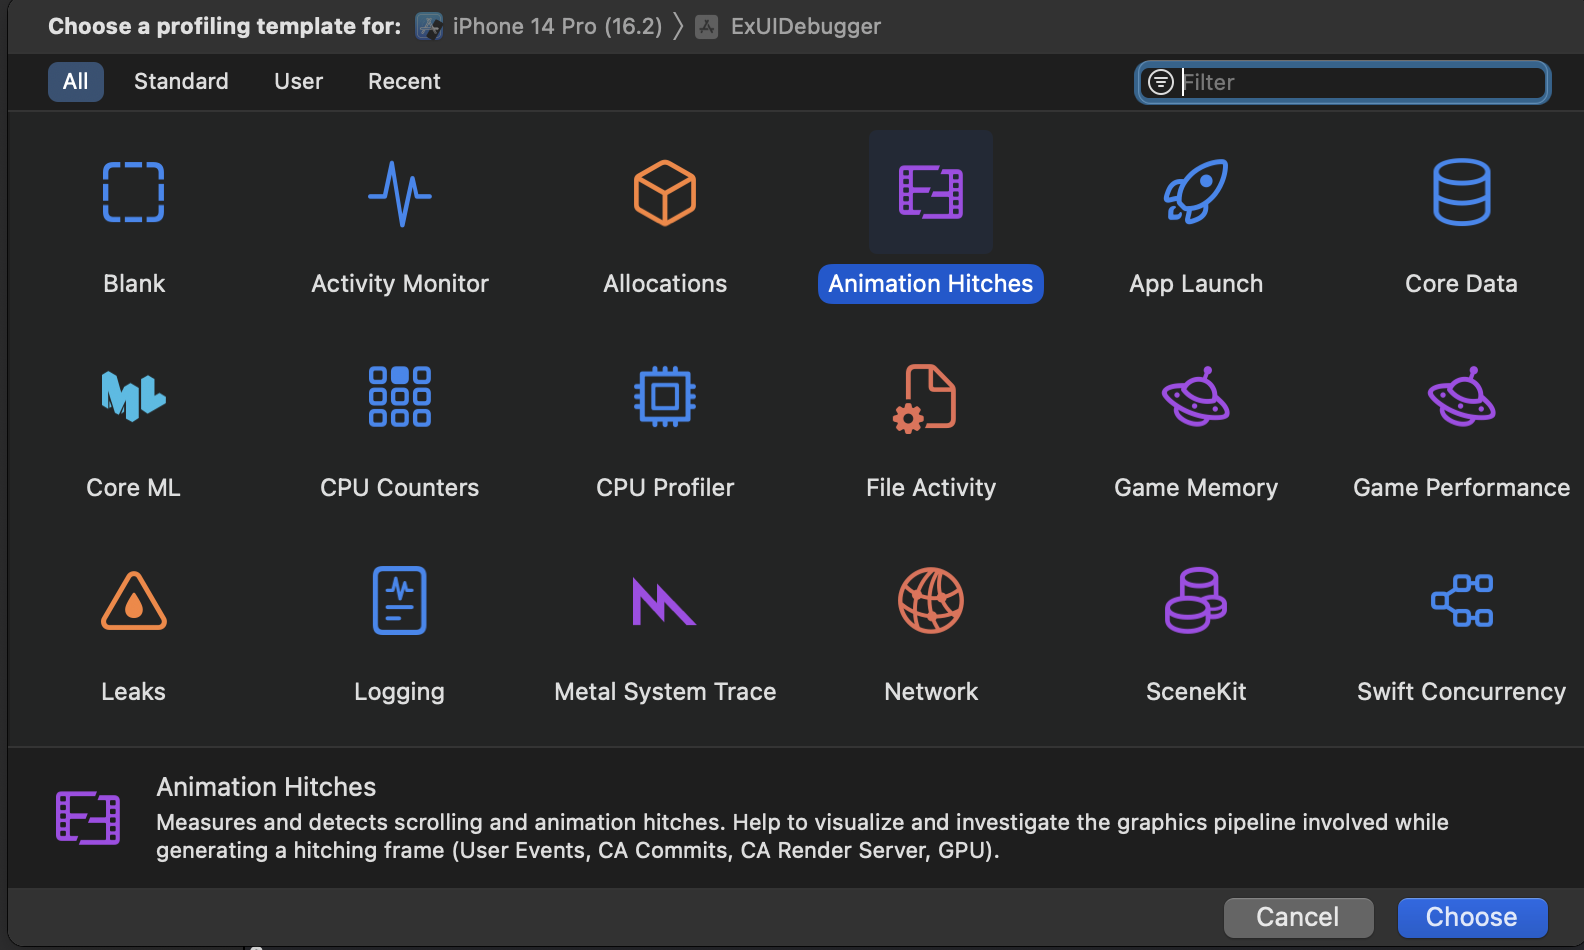Click the Blank label
The image size is (1584, 950).
[x=134, y=284]
